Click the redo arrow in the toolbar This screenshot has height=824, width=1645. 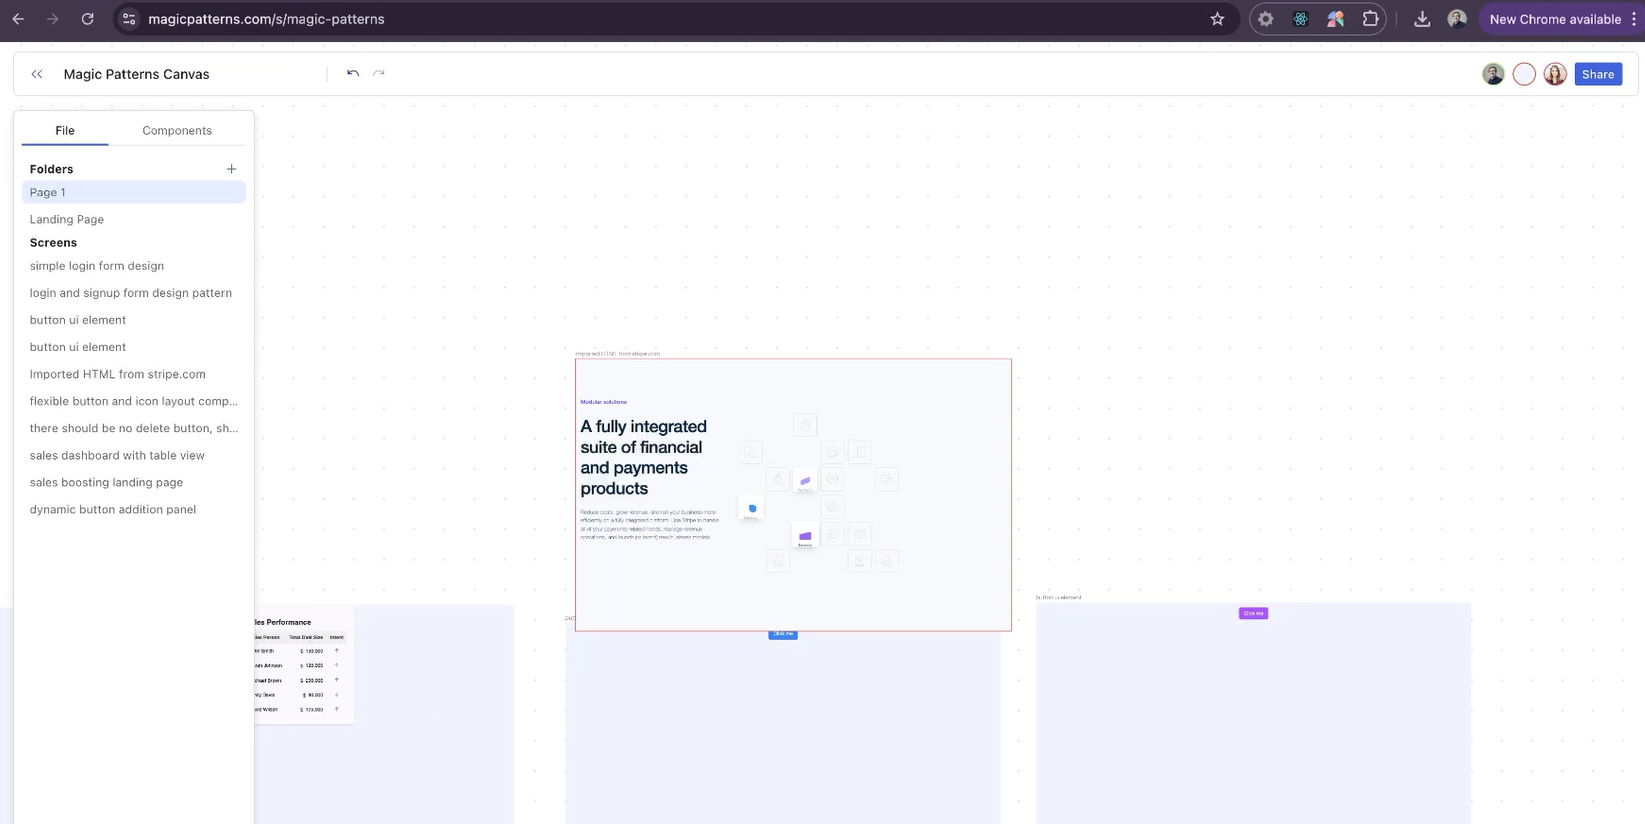pos(379,73)
